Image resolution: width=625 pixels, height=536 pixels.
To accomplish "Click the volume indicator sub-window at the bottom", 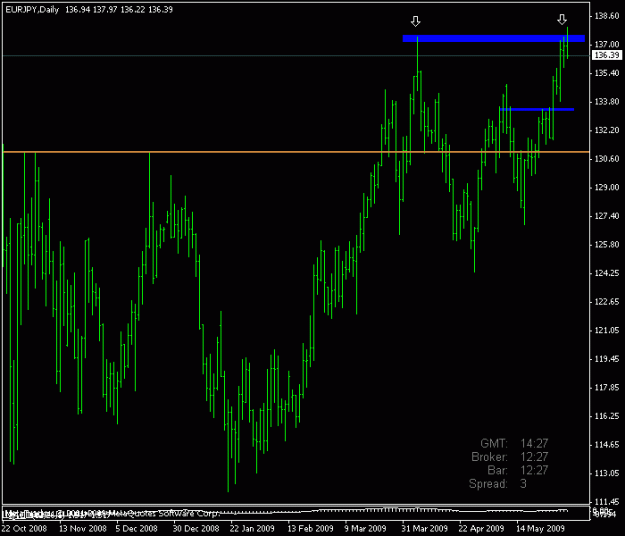I will point(296,512).
